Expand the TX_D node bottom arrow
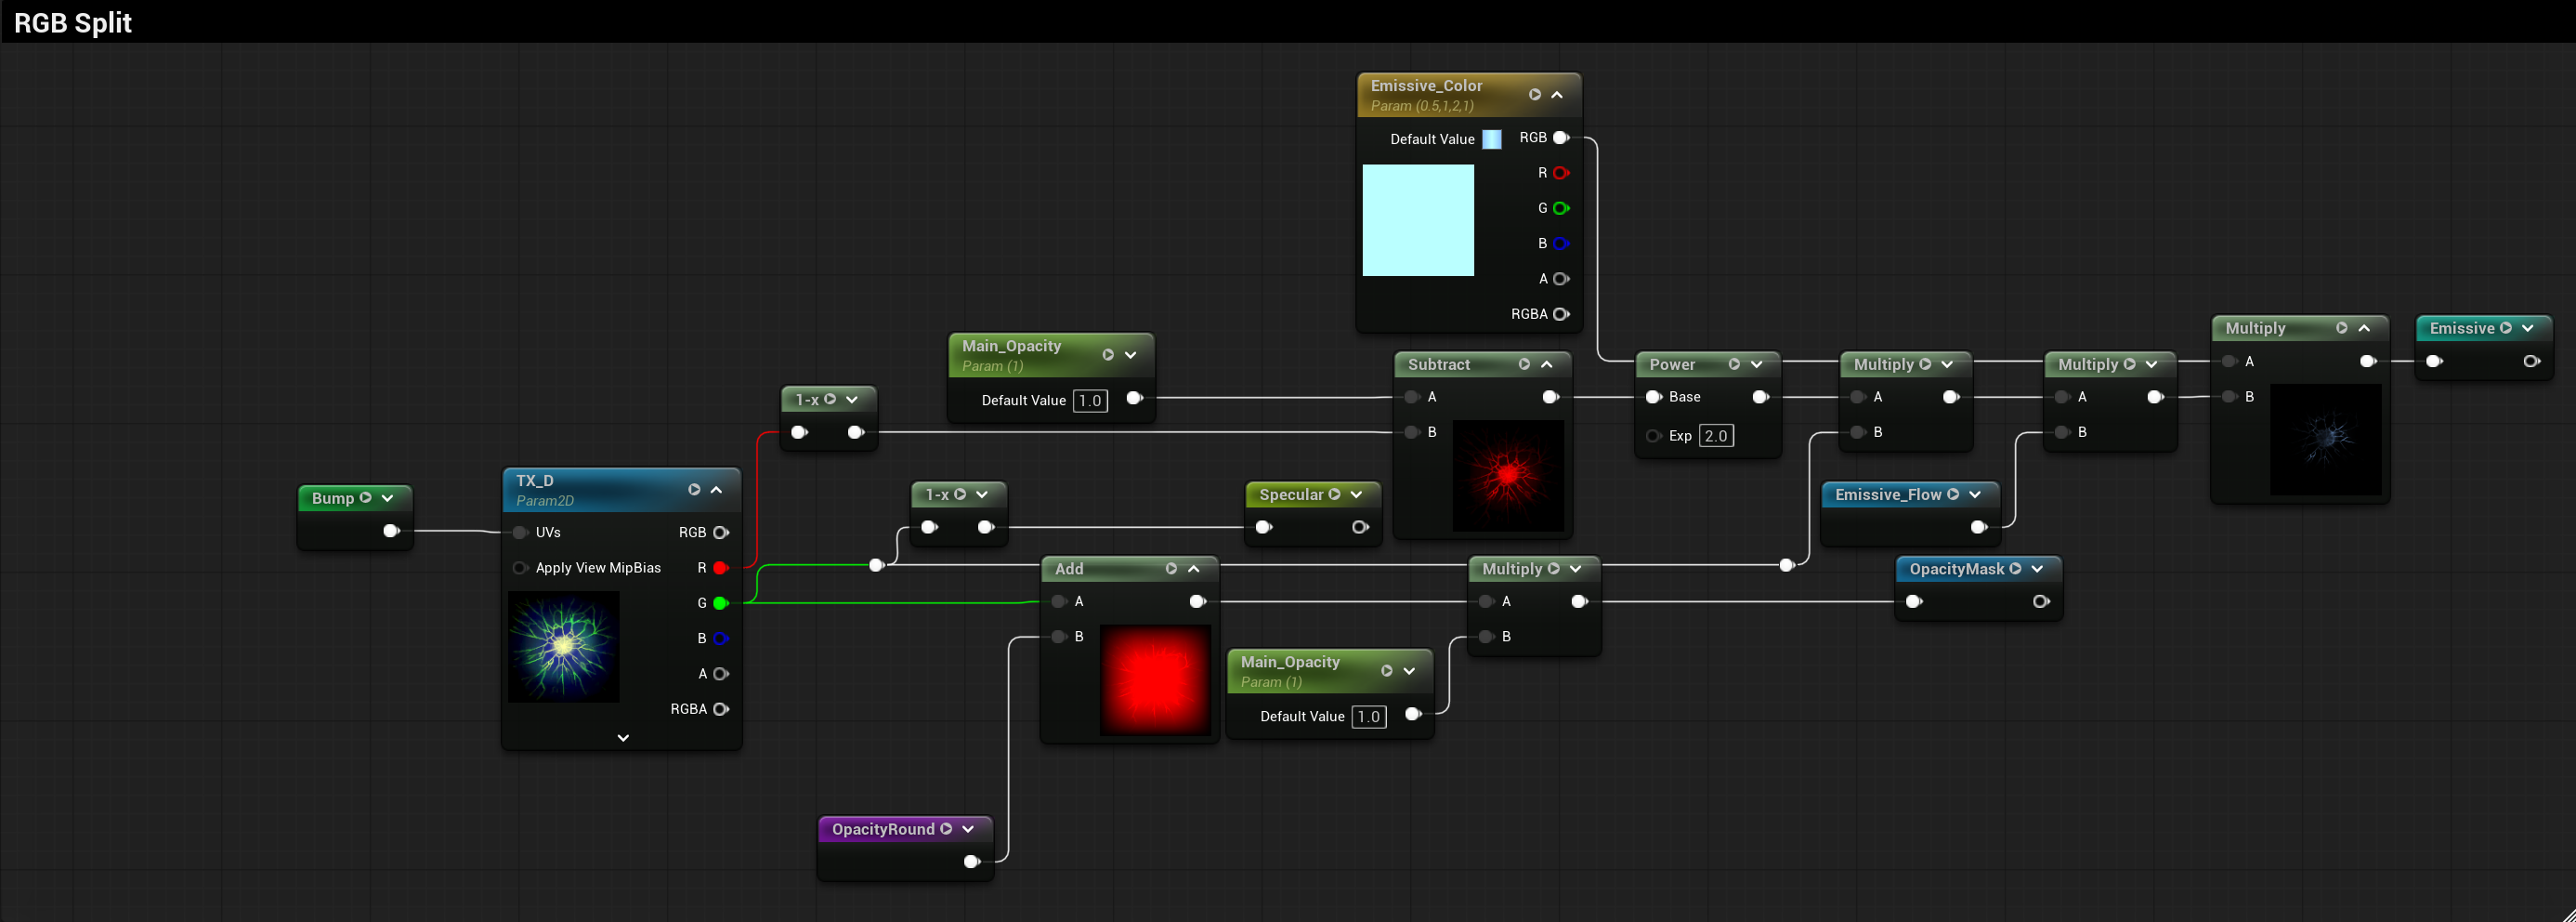This screenshot has height=922, width=2576. tap(623, 738)
